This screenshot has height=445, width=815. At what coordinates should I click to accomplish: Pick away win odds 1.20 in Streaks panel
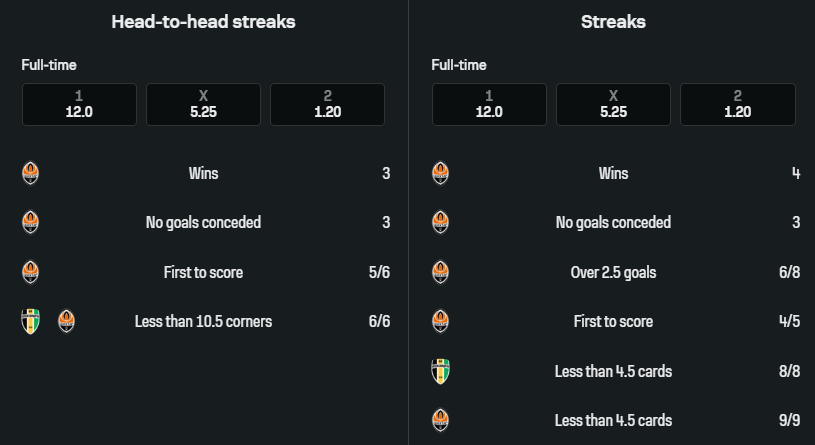click(x=737, y=104)
